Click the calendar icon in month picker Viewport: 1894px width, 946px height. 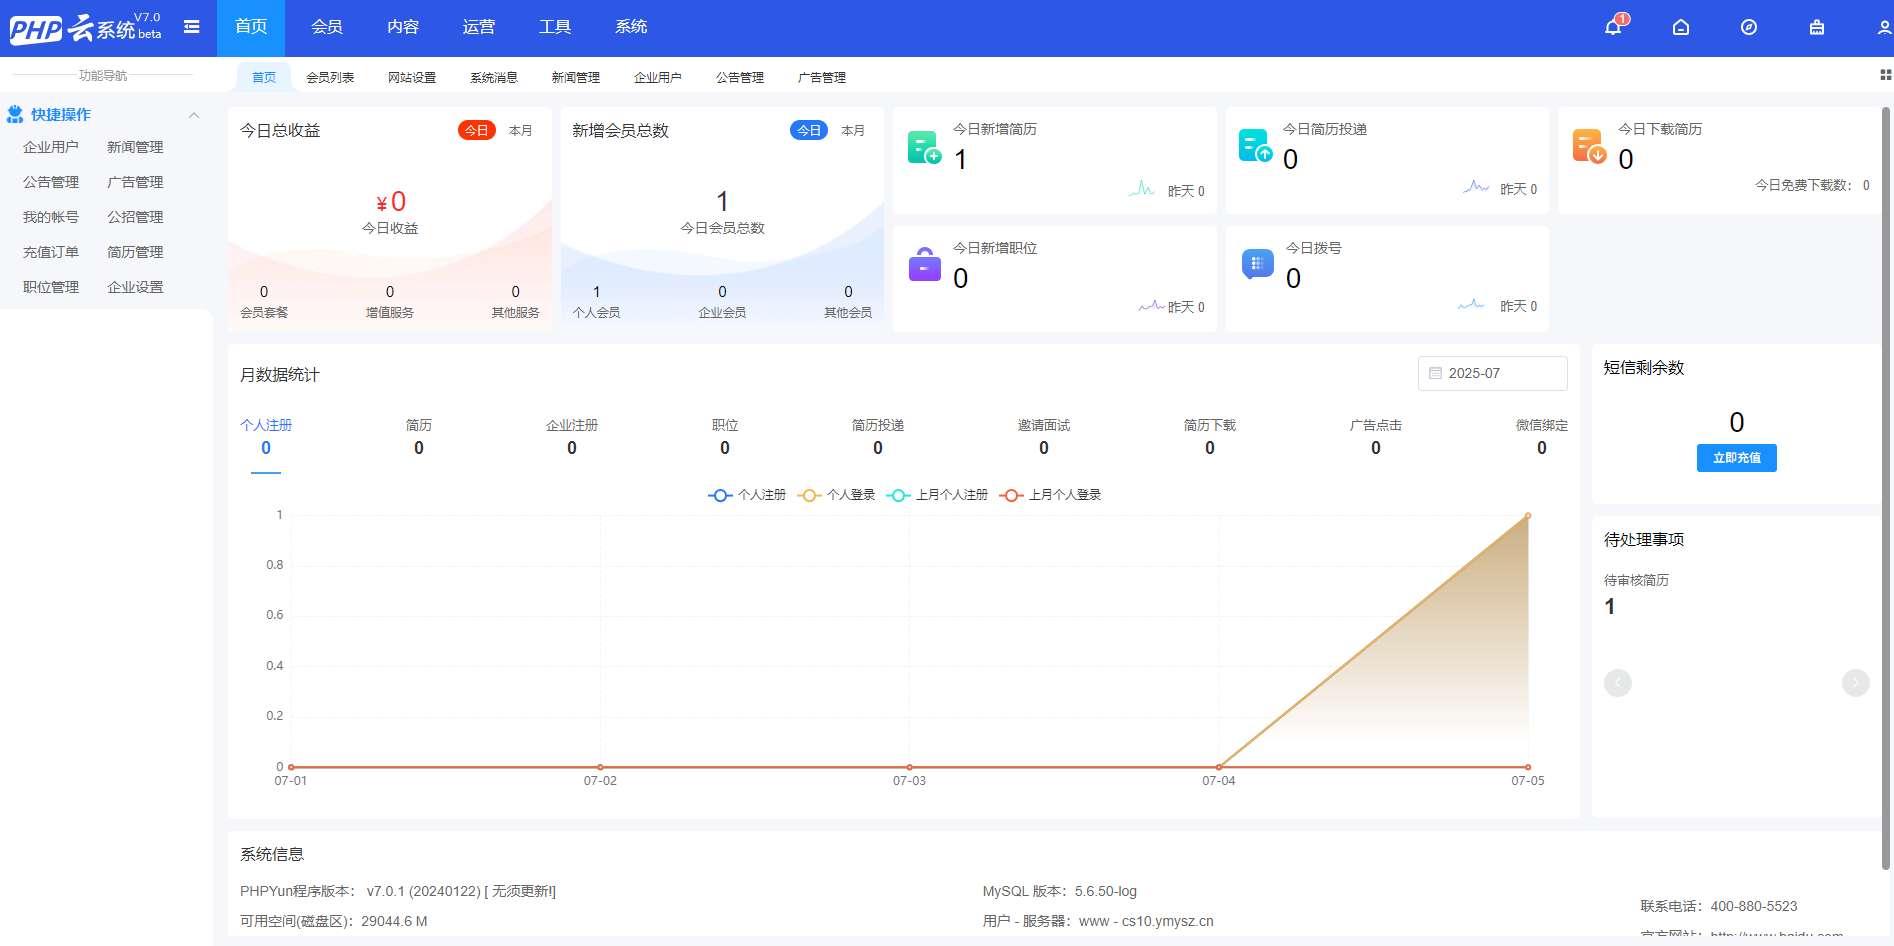point(1437,372)
